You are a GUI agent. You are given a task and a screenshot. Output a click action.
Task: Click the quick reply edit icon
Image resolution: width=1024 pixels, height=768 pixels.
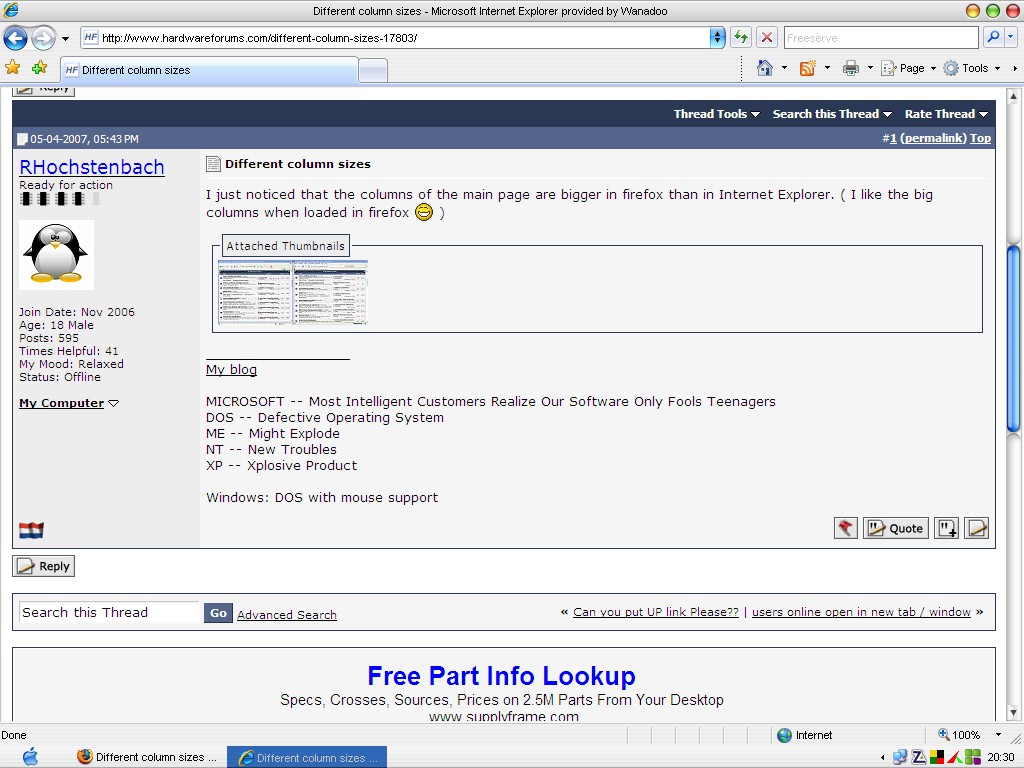[976, 528]
